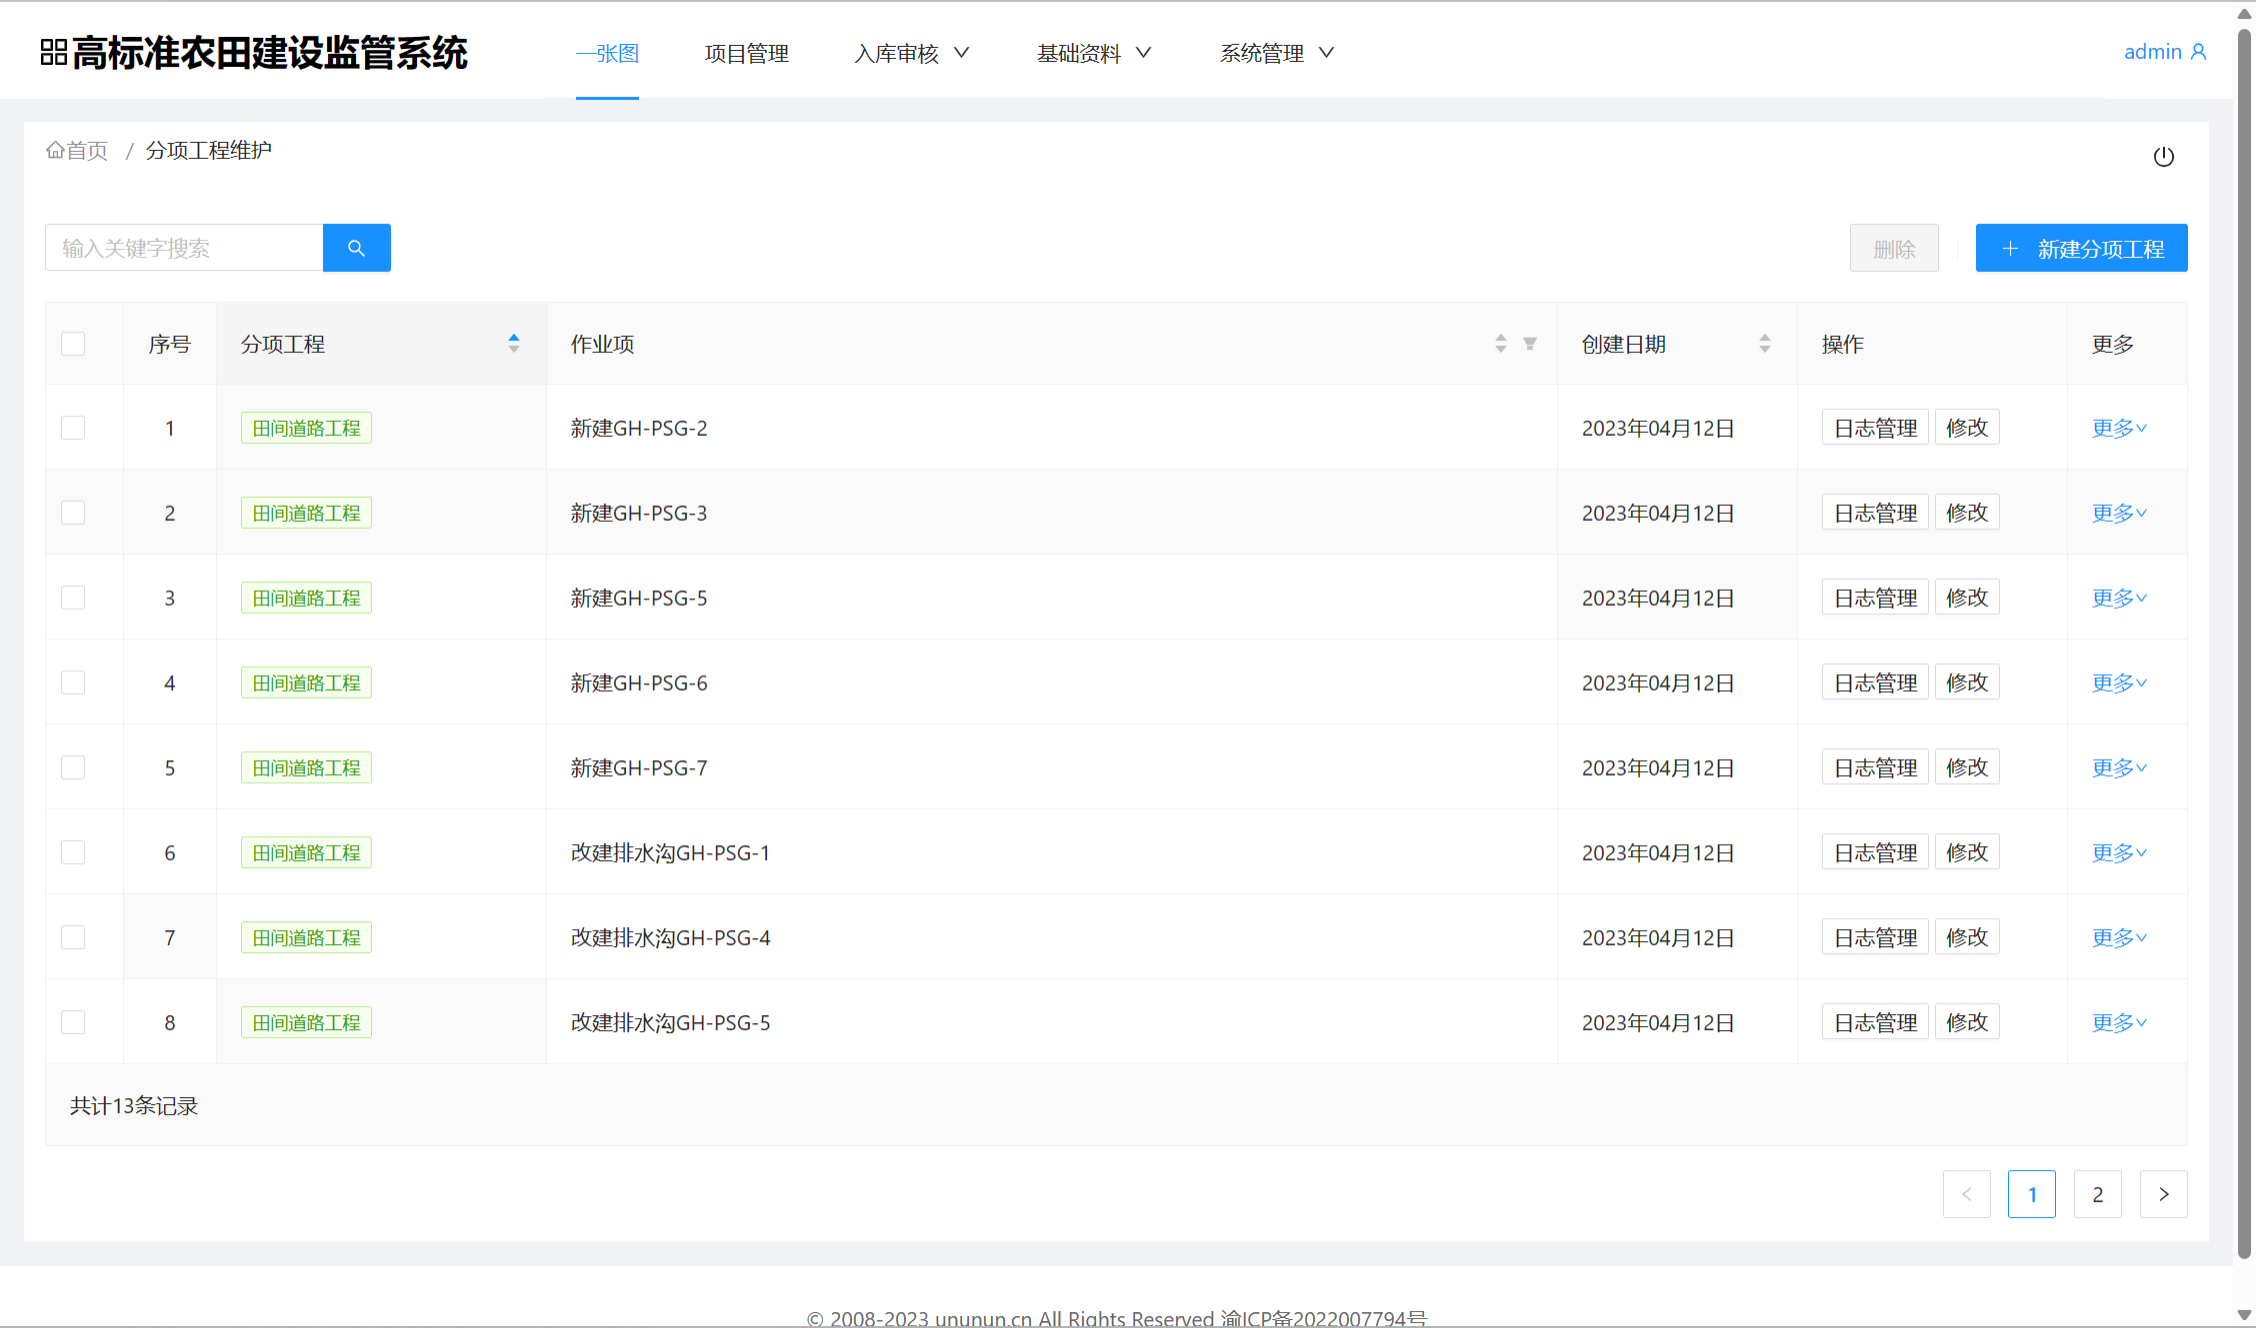Viewport: 2256px width, 1328px height.
Task: Click the 分项工程维护 breadcrumb text
Action: (x=209, y=150)
